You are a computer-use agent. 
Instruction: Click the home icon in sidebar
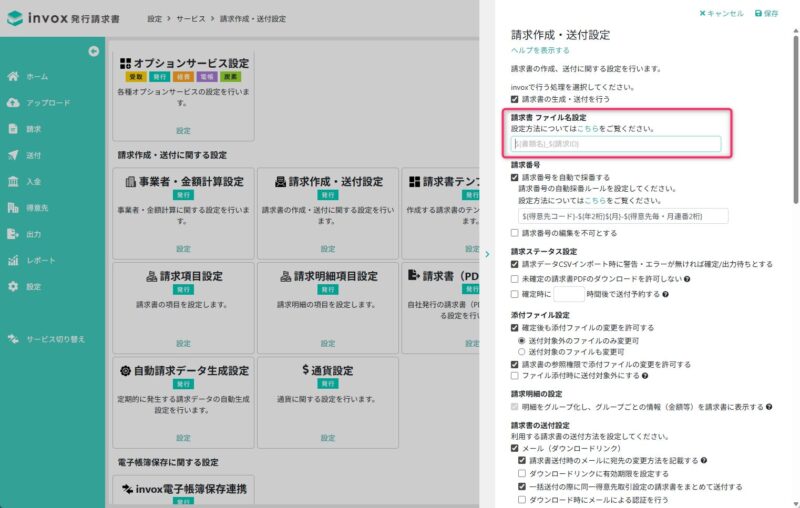click(x=13, y=77)
